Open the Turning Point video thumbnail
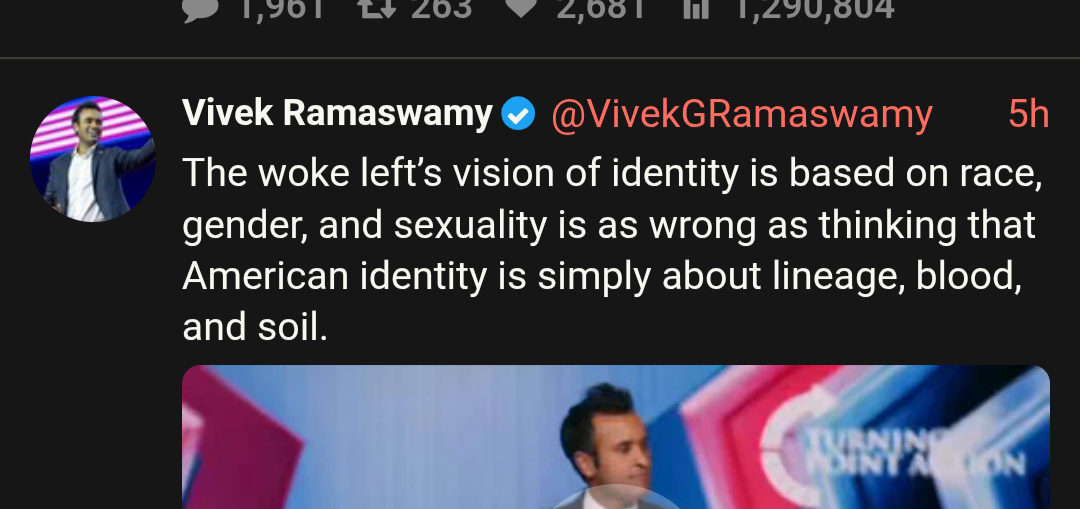The width and height of the screenshot is (1080, 509). click(616, 437)
